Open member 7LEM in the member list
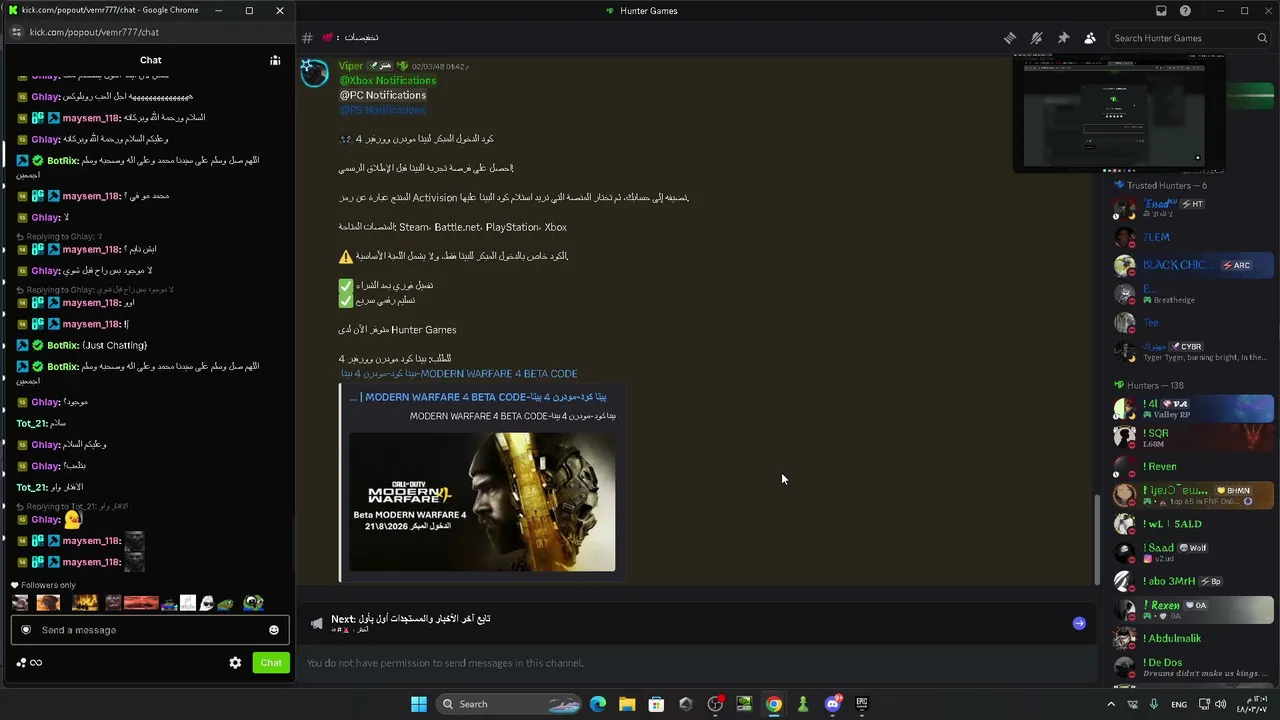1280x720 pixels. click(x=1192, y=237)
